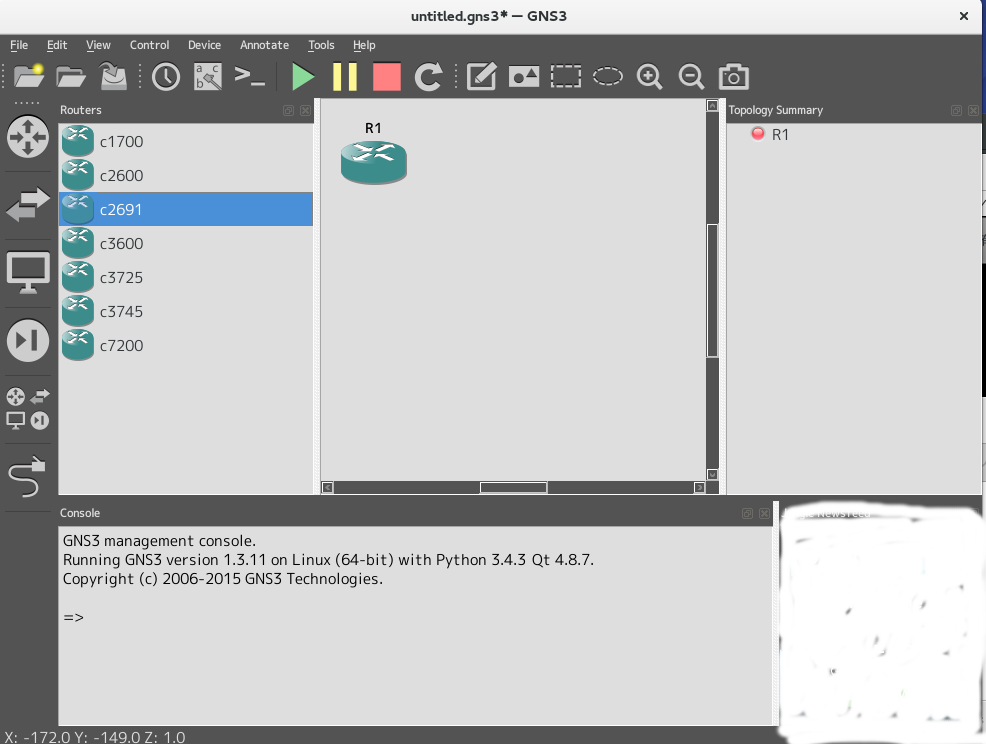Viewport: 986px width, 744px height.
Task: Close the Topology Summary panel
Action: (x=973, y=110)
